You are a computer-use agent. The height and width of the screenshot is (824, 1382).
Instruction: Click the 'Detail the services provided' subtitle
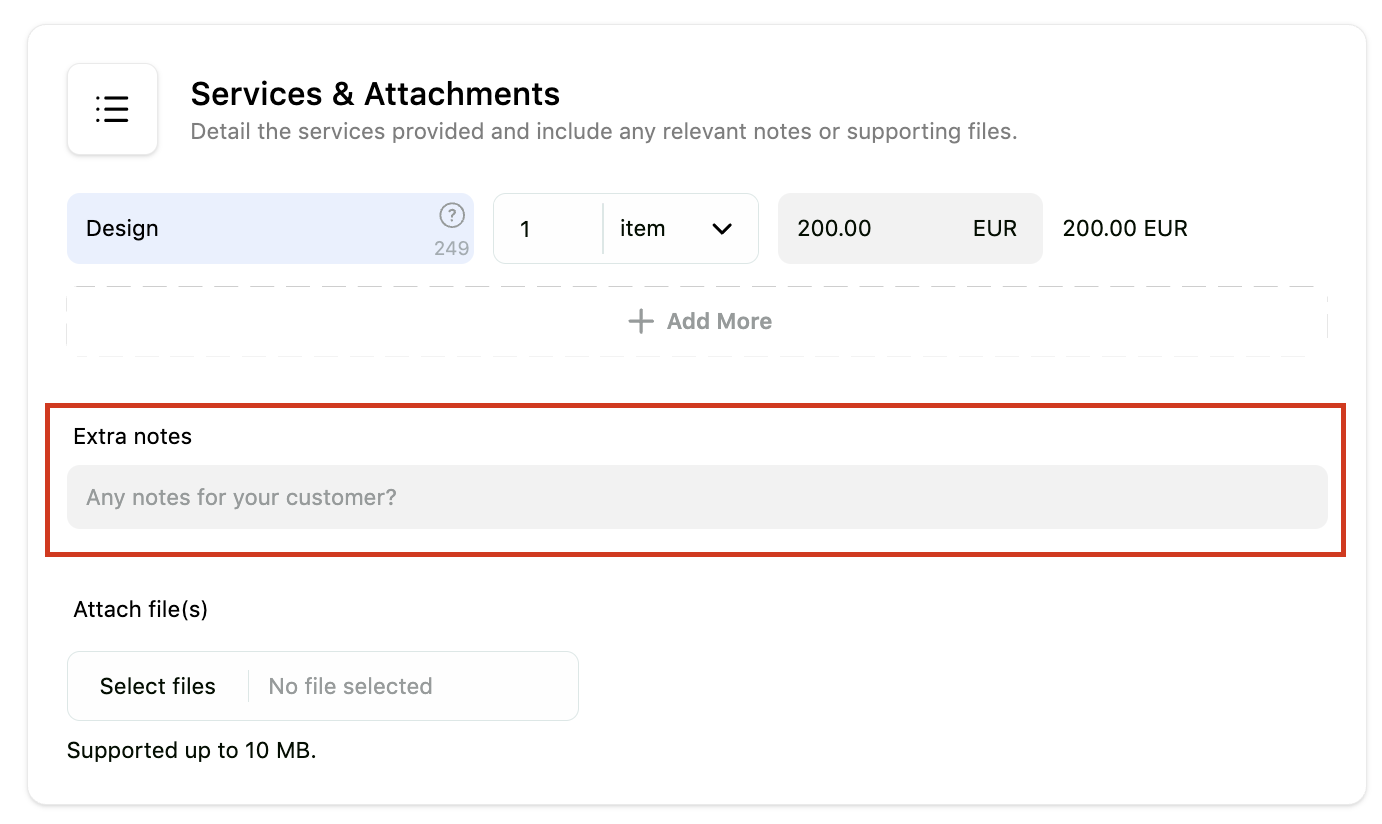coord(604,131)
